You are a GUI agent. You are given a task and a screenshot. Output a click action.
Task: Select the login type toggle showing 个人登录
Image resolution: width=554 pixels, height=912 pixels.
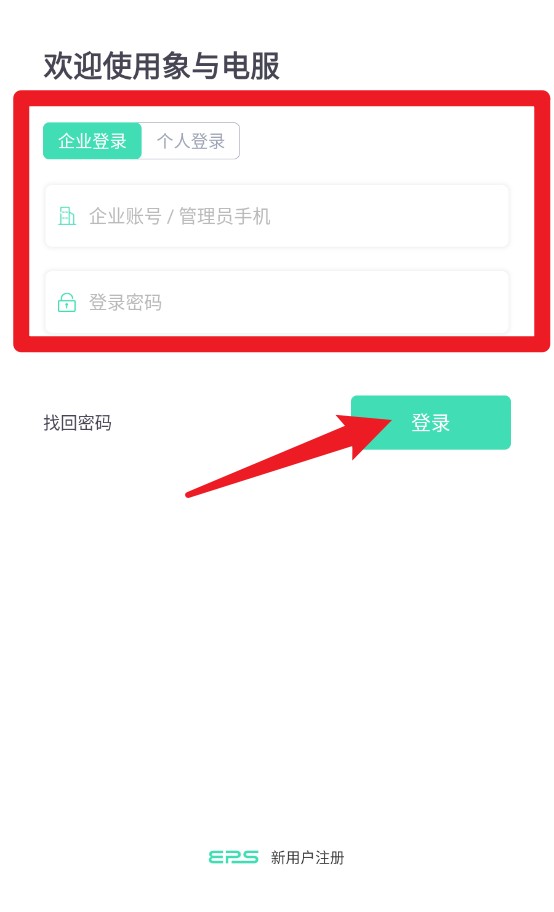[x=190, y=141]
